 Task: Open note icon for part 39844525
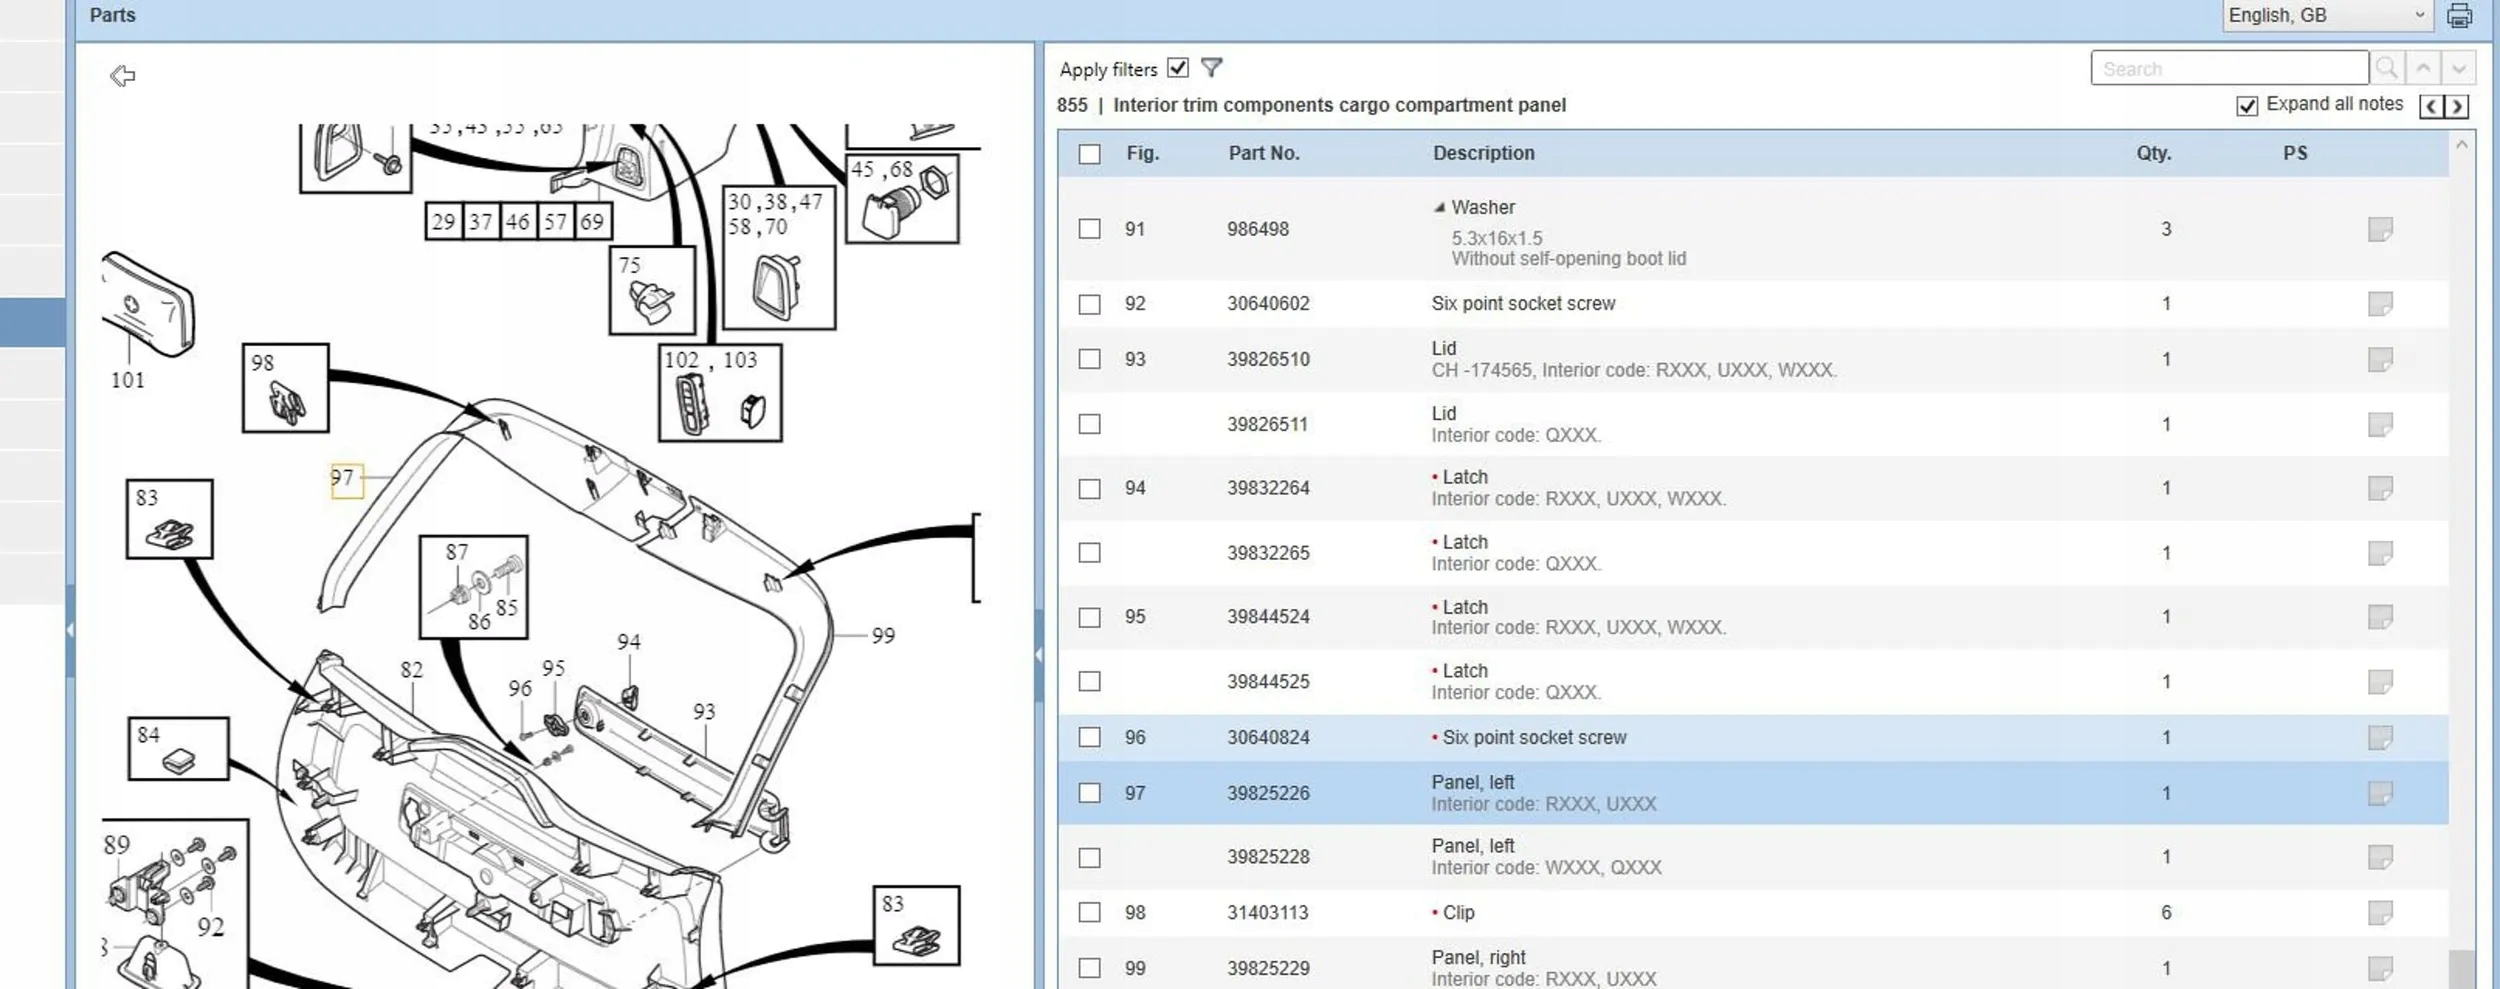pyautogui.click(x=2380, y=682)
